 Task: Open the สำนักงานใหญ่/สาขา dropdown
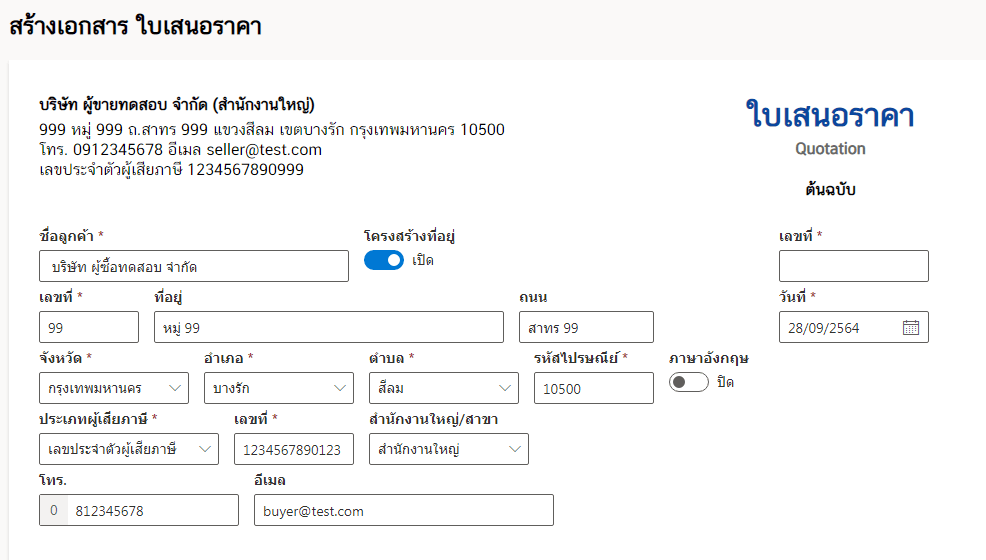click(x=448, y=449)
